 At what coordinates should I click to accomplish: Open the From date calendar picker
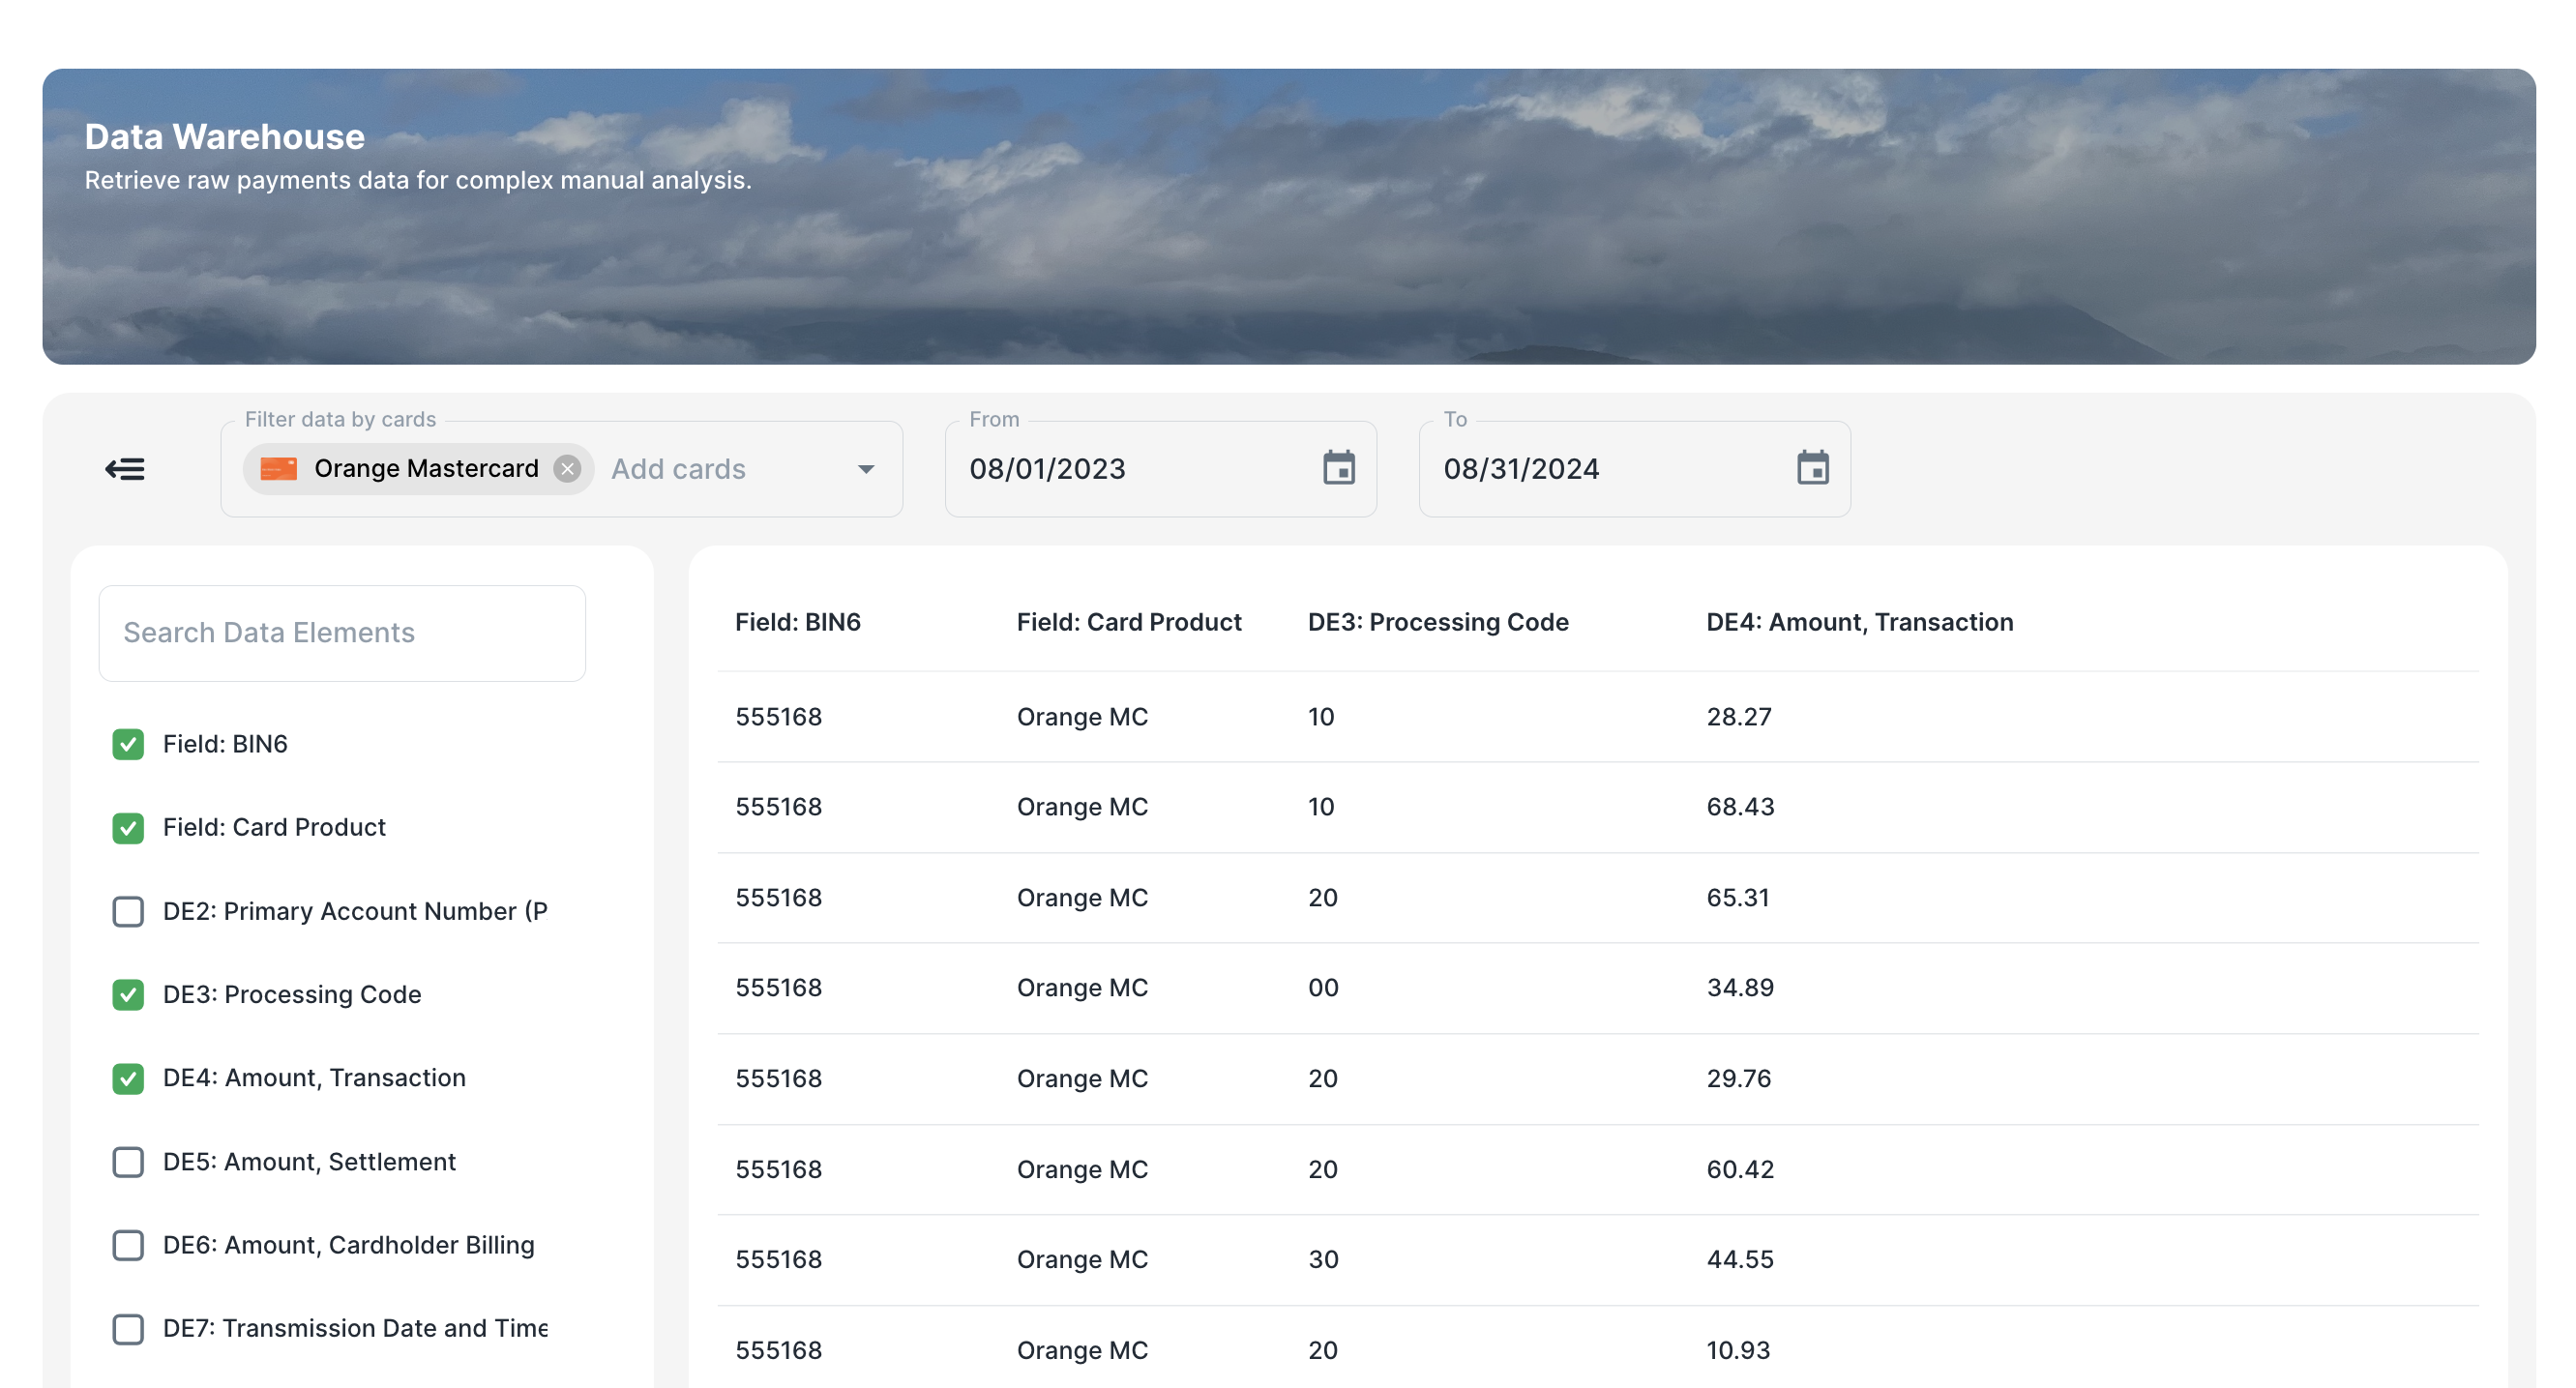(1339, 468)
